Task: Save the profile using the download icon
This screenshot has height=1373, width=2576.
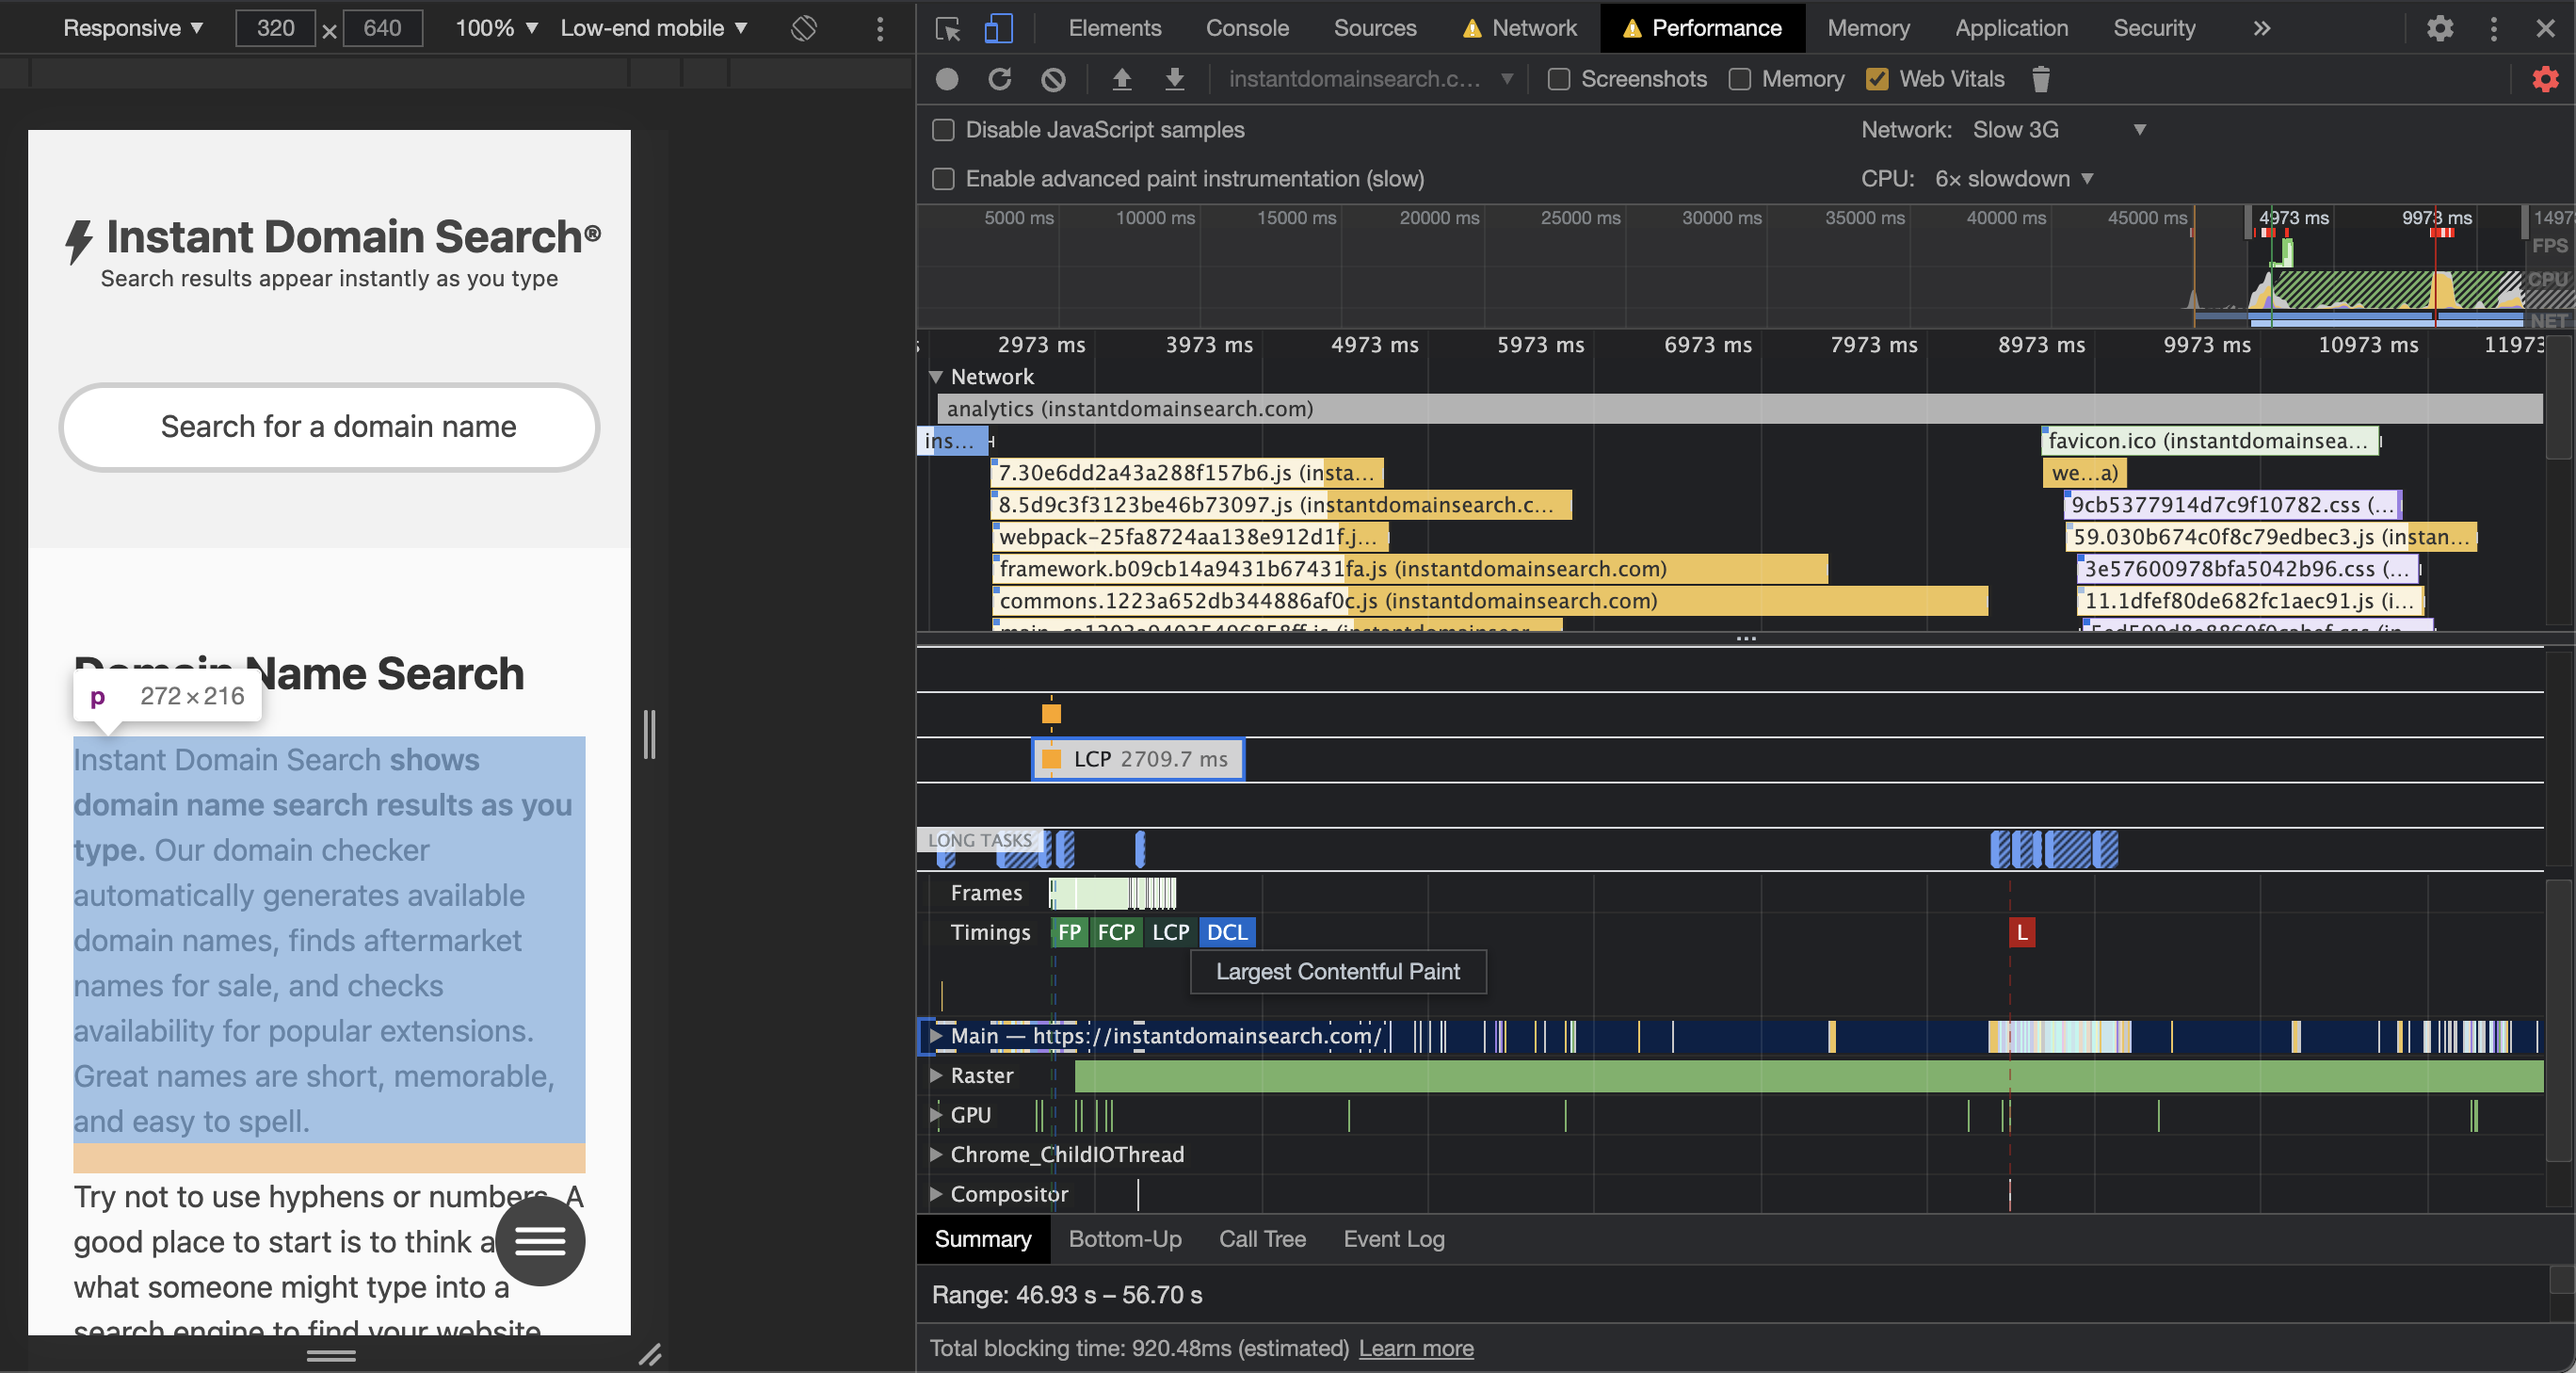Action: click(x=1175, y=79)
